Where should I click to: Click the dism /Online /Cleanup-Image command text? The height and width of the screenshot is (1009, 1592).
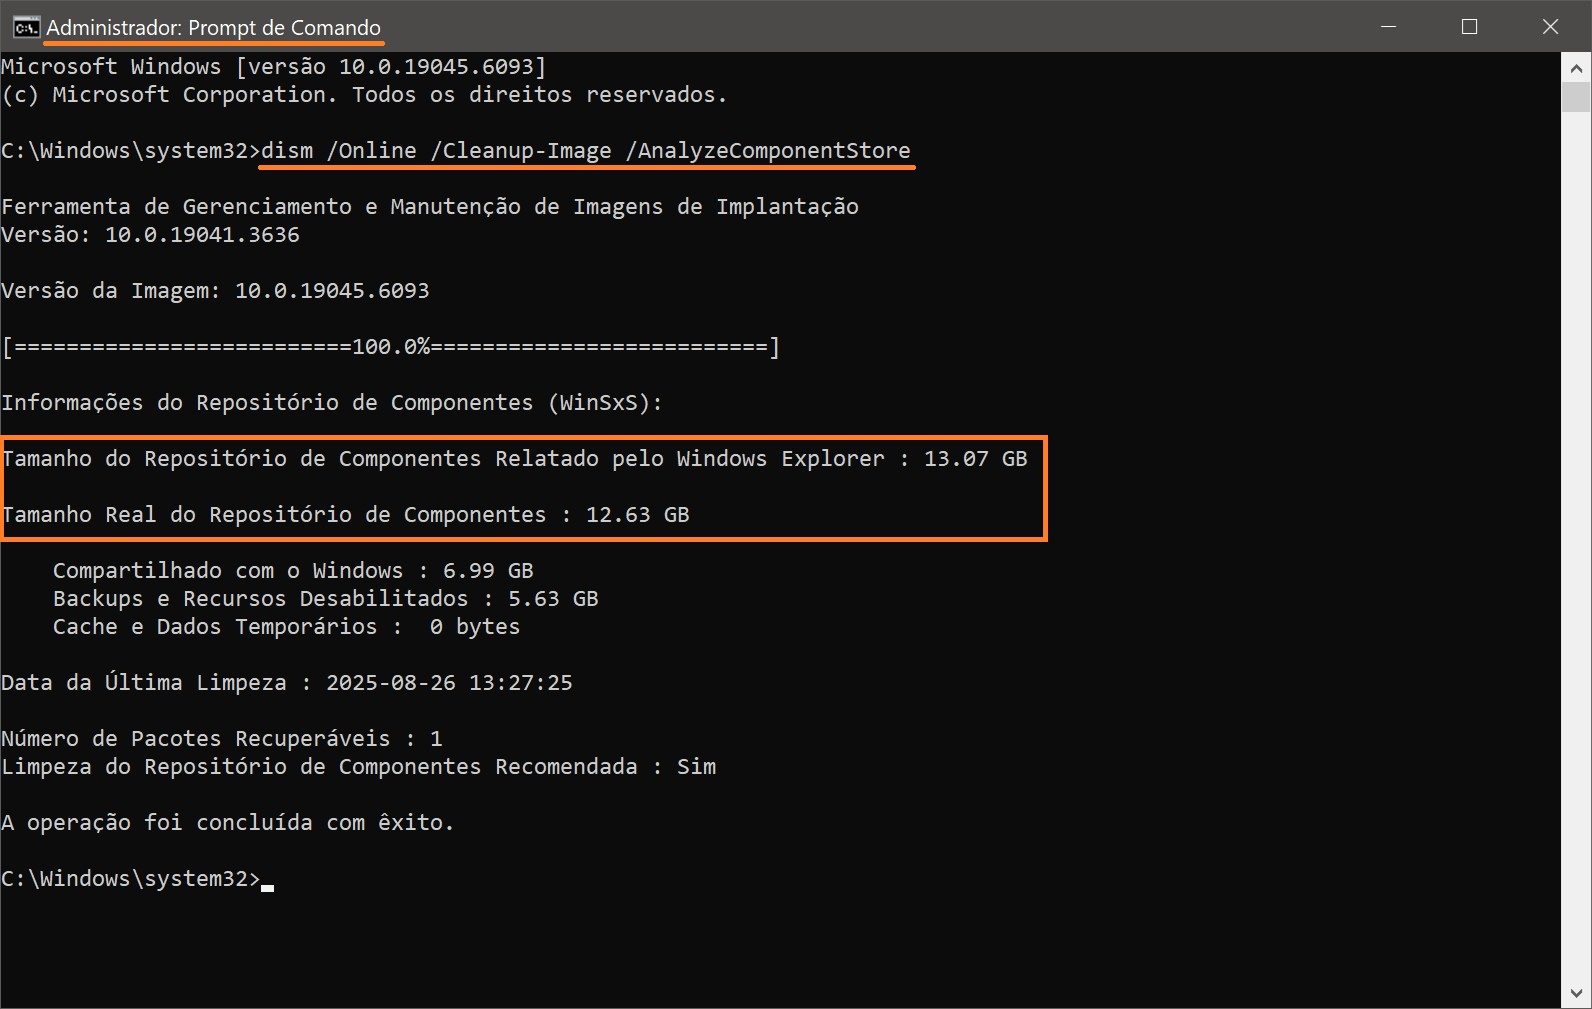(x=585, y=151)
